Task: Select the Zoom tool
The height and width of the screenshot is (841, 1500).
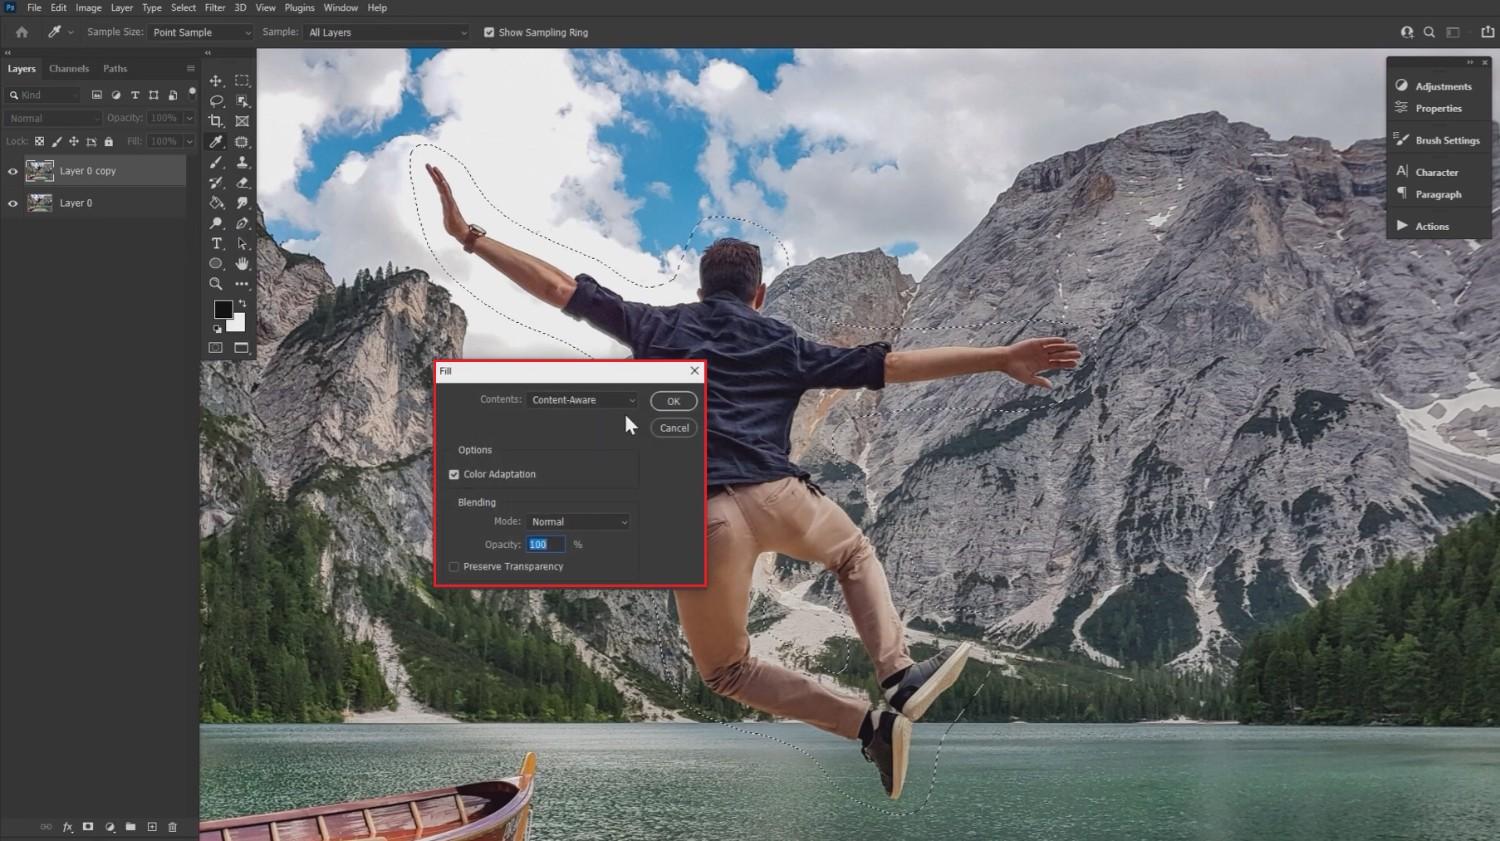Action: pyautogui.click(x=216, y=284)
